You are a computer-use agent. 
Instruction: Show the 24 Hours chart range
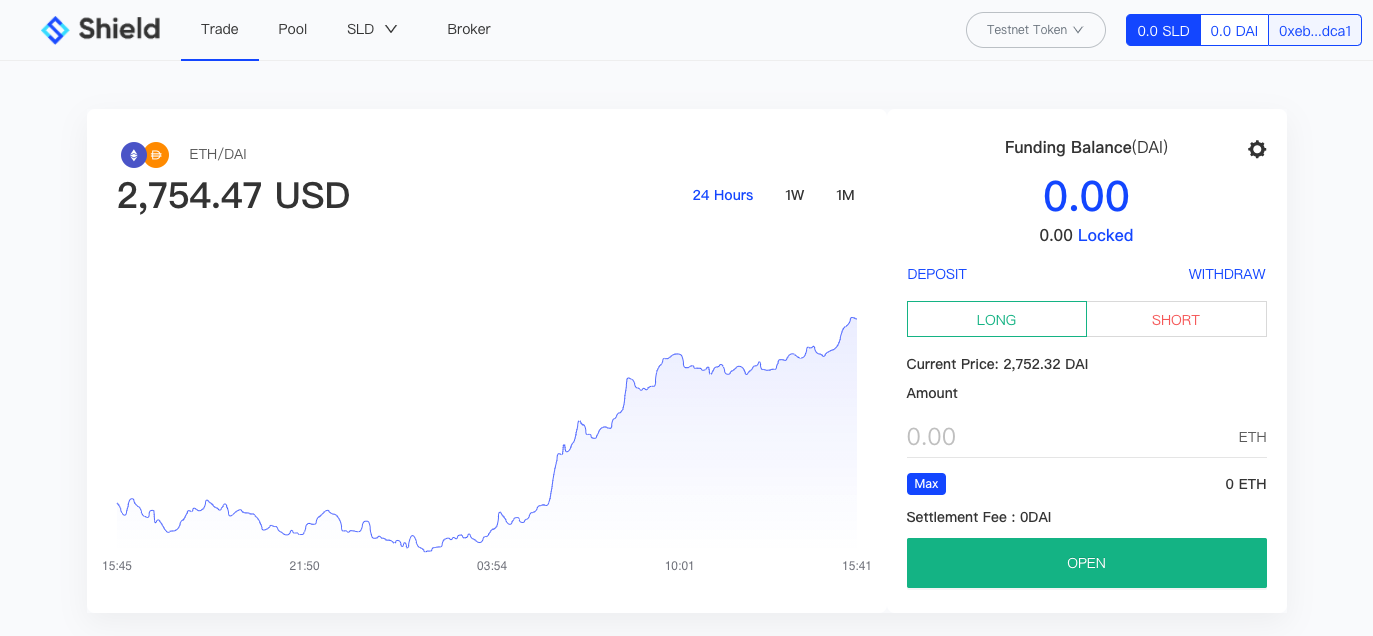coord(722,195)
